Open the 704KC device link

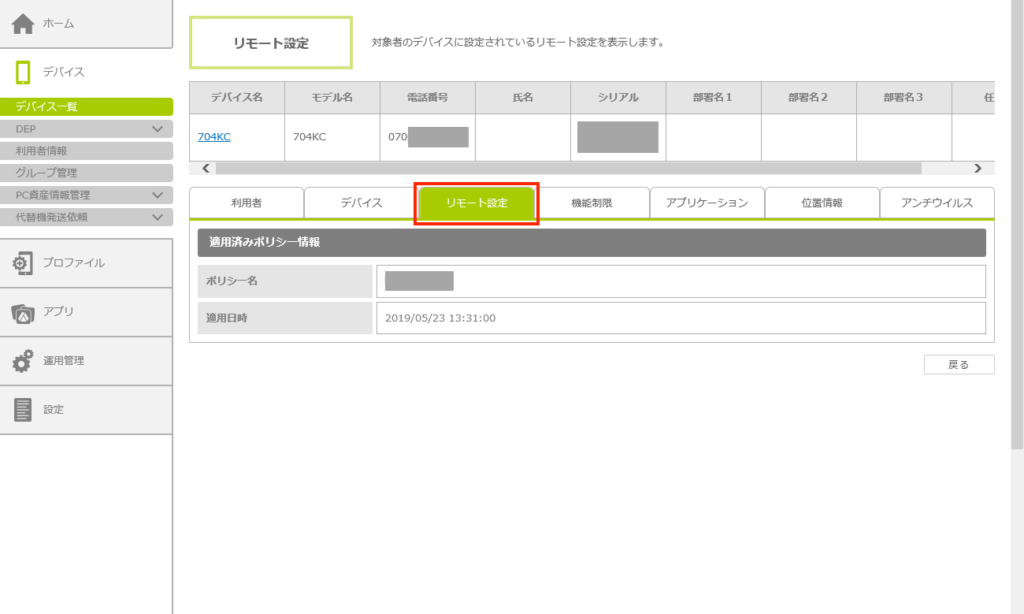[214, 137]
